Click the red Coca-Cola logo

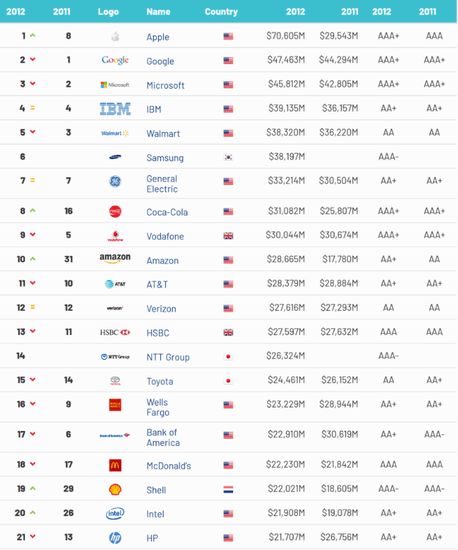pyautogui.click(x=115, y=212)
